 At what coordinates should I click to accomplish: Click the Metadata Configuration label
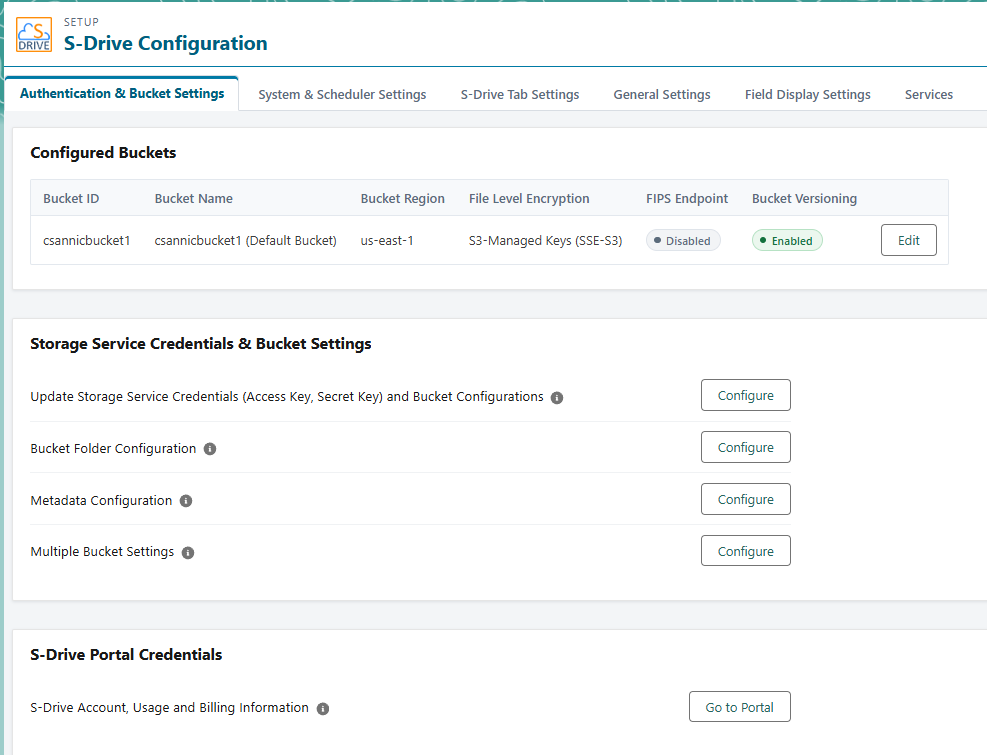pyautogui.click(x=101, y=501)
